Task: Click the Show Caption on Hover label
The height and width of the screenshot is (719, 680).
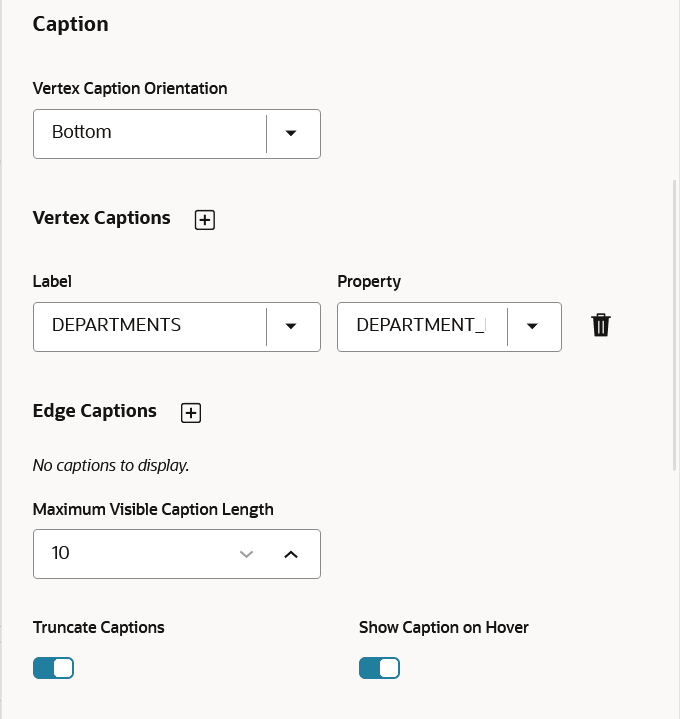Action: pos(444,628)
